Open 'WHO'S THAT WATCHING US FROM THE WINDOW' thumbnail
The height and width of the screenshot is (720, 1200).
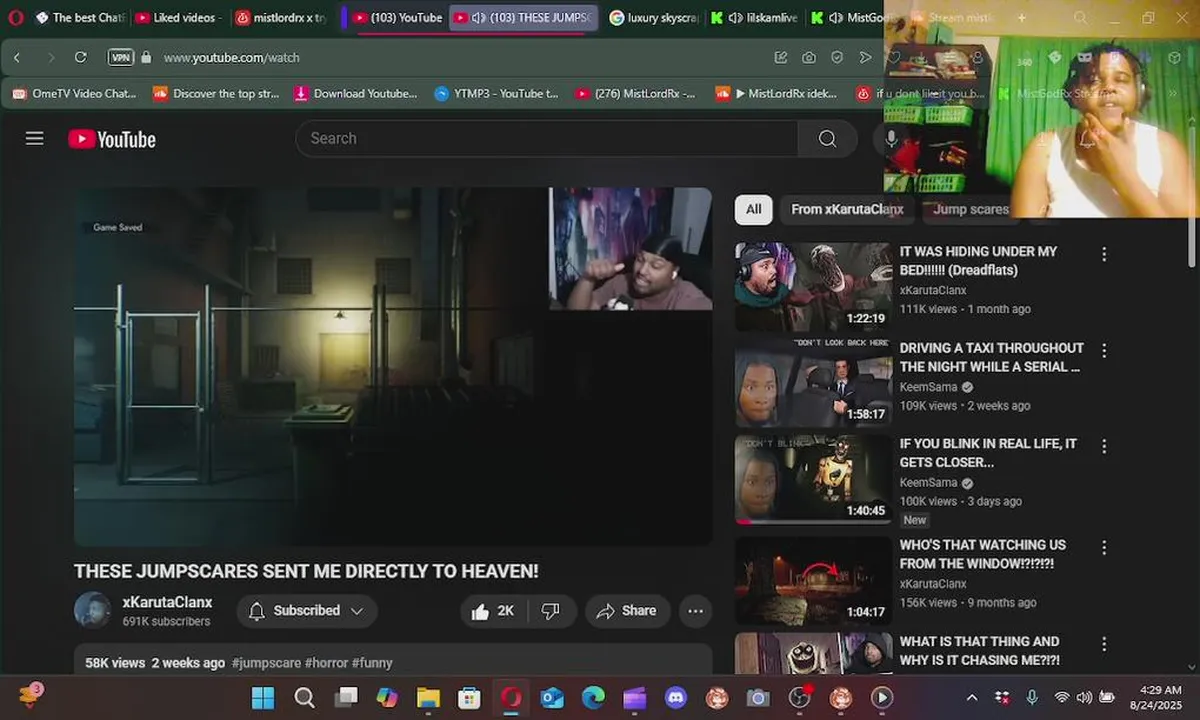813,580
